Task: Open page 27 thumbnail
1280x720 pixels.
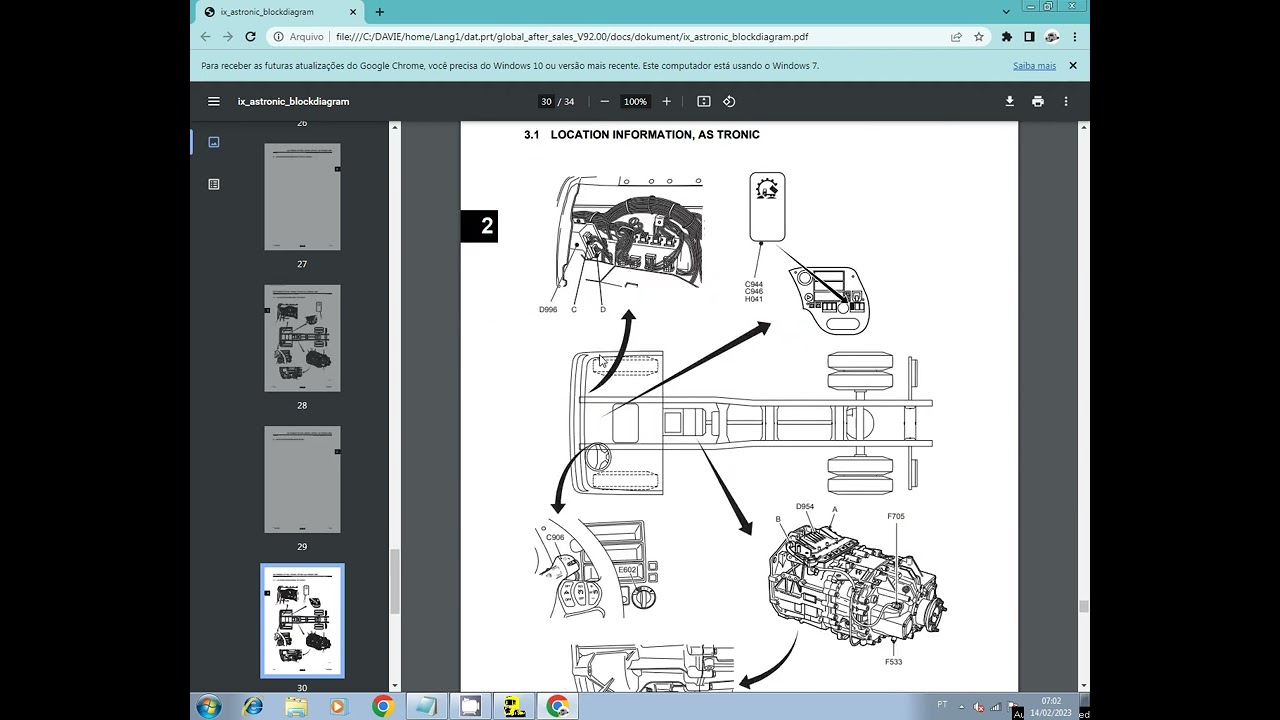Action: pos(302,197)
